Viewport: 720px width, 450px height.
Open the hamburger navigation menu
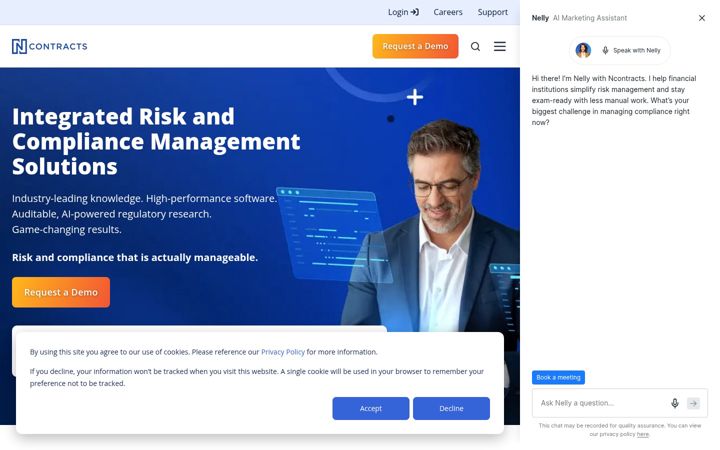pyautogui.click(x=500, y=46)
